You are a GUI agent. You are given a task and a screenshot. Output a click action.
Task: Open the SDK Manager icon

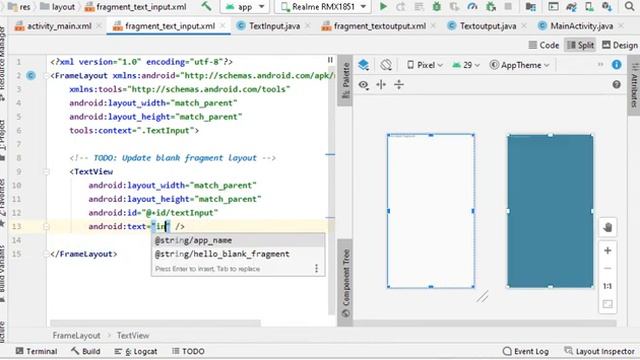coord(607,7)
